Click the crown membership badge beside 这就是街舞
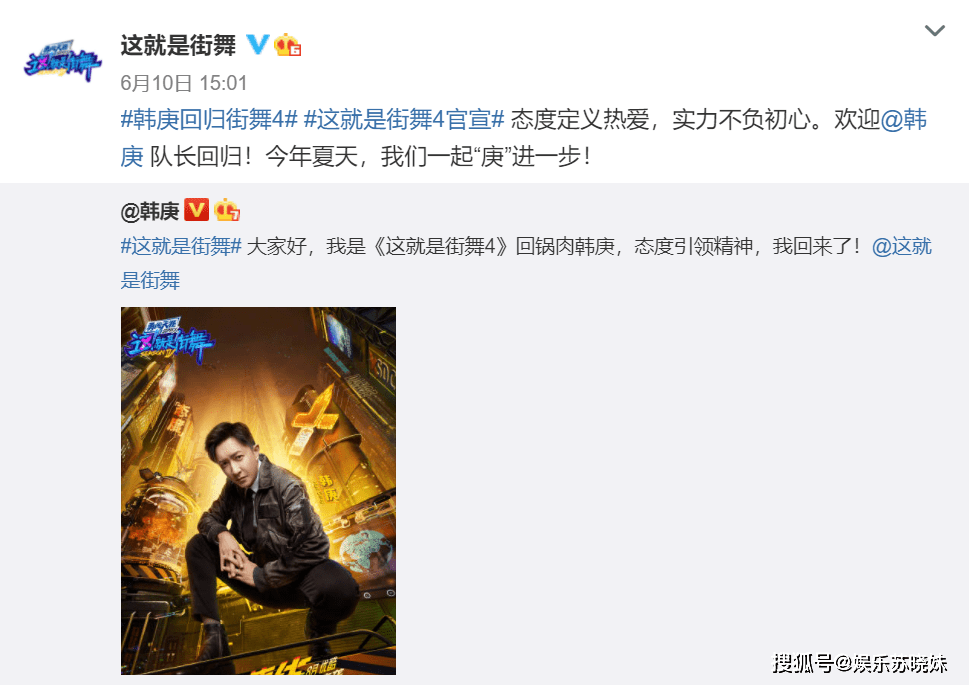969x685 pixels. click(287, 45)
